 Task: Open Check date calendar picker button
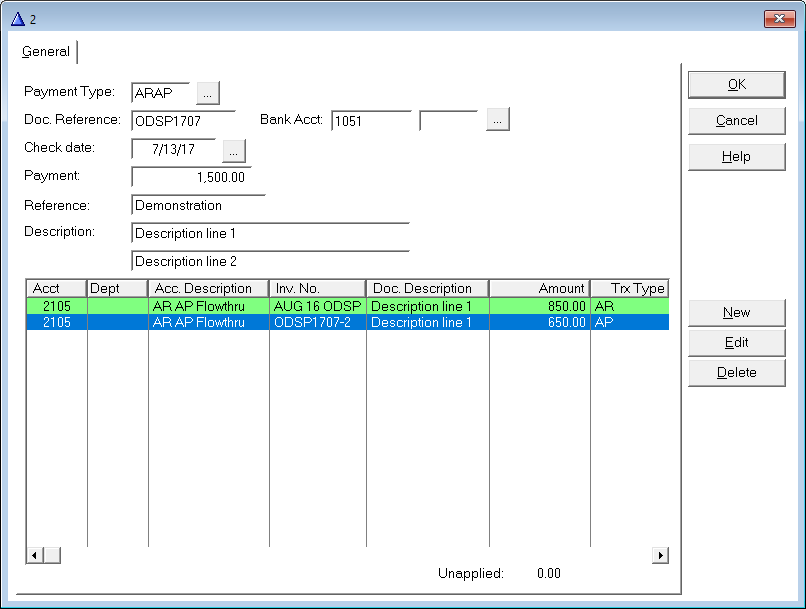(233, 150)
